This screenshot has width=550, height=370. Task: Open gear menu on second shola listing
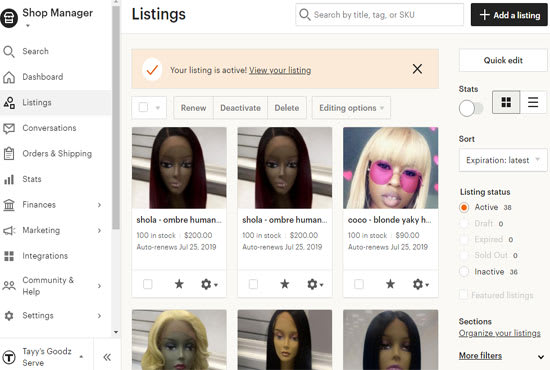tap(315, 284)
